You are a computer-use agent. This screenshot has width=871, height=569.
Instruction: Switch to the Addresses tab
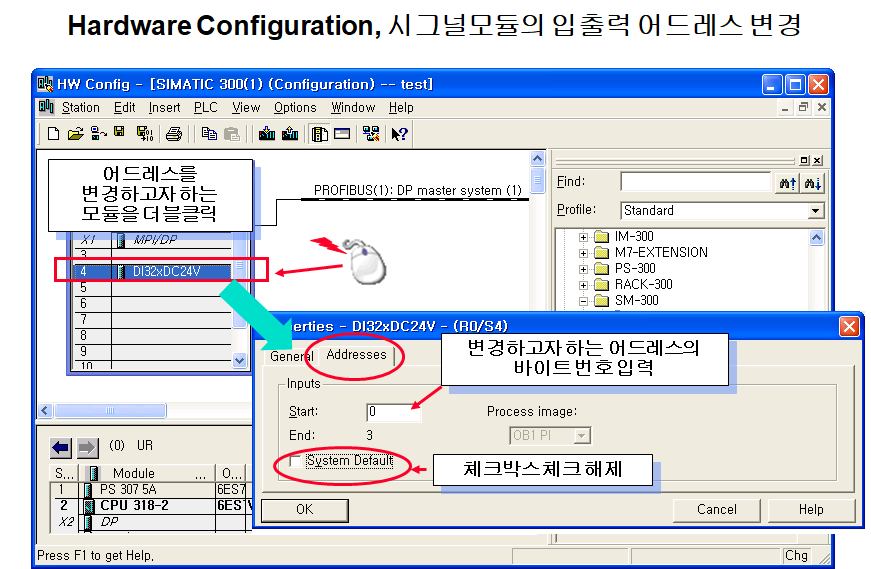(356, 355)
